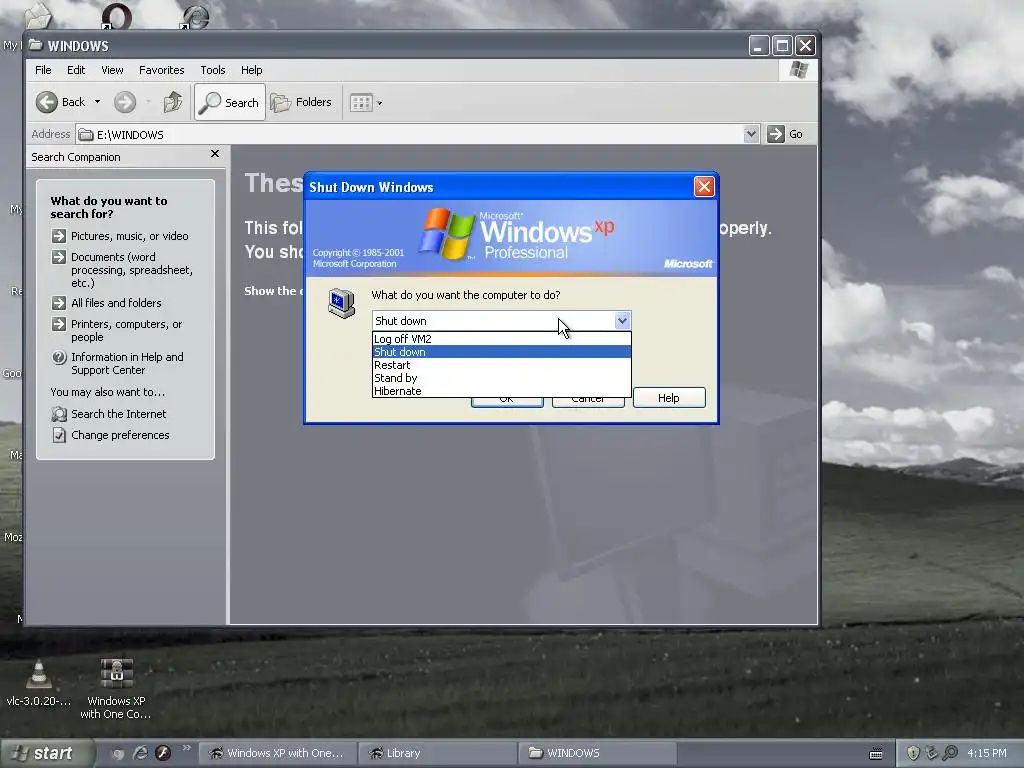
Task: Close the Search Companion pane
Action: pyautogui.click(x=215, y=153)
